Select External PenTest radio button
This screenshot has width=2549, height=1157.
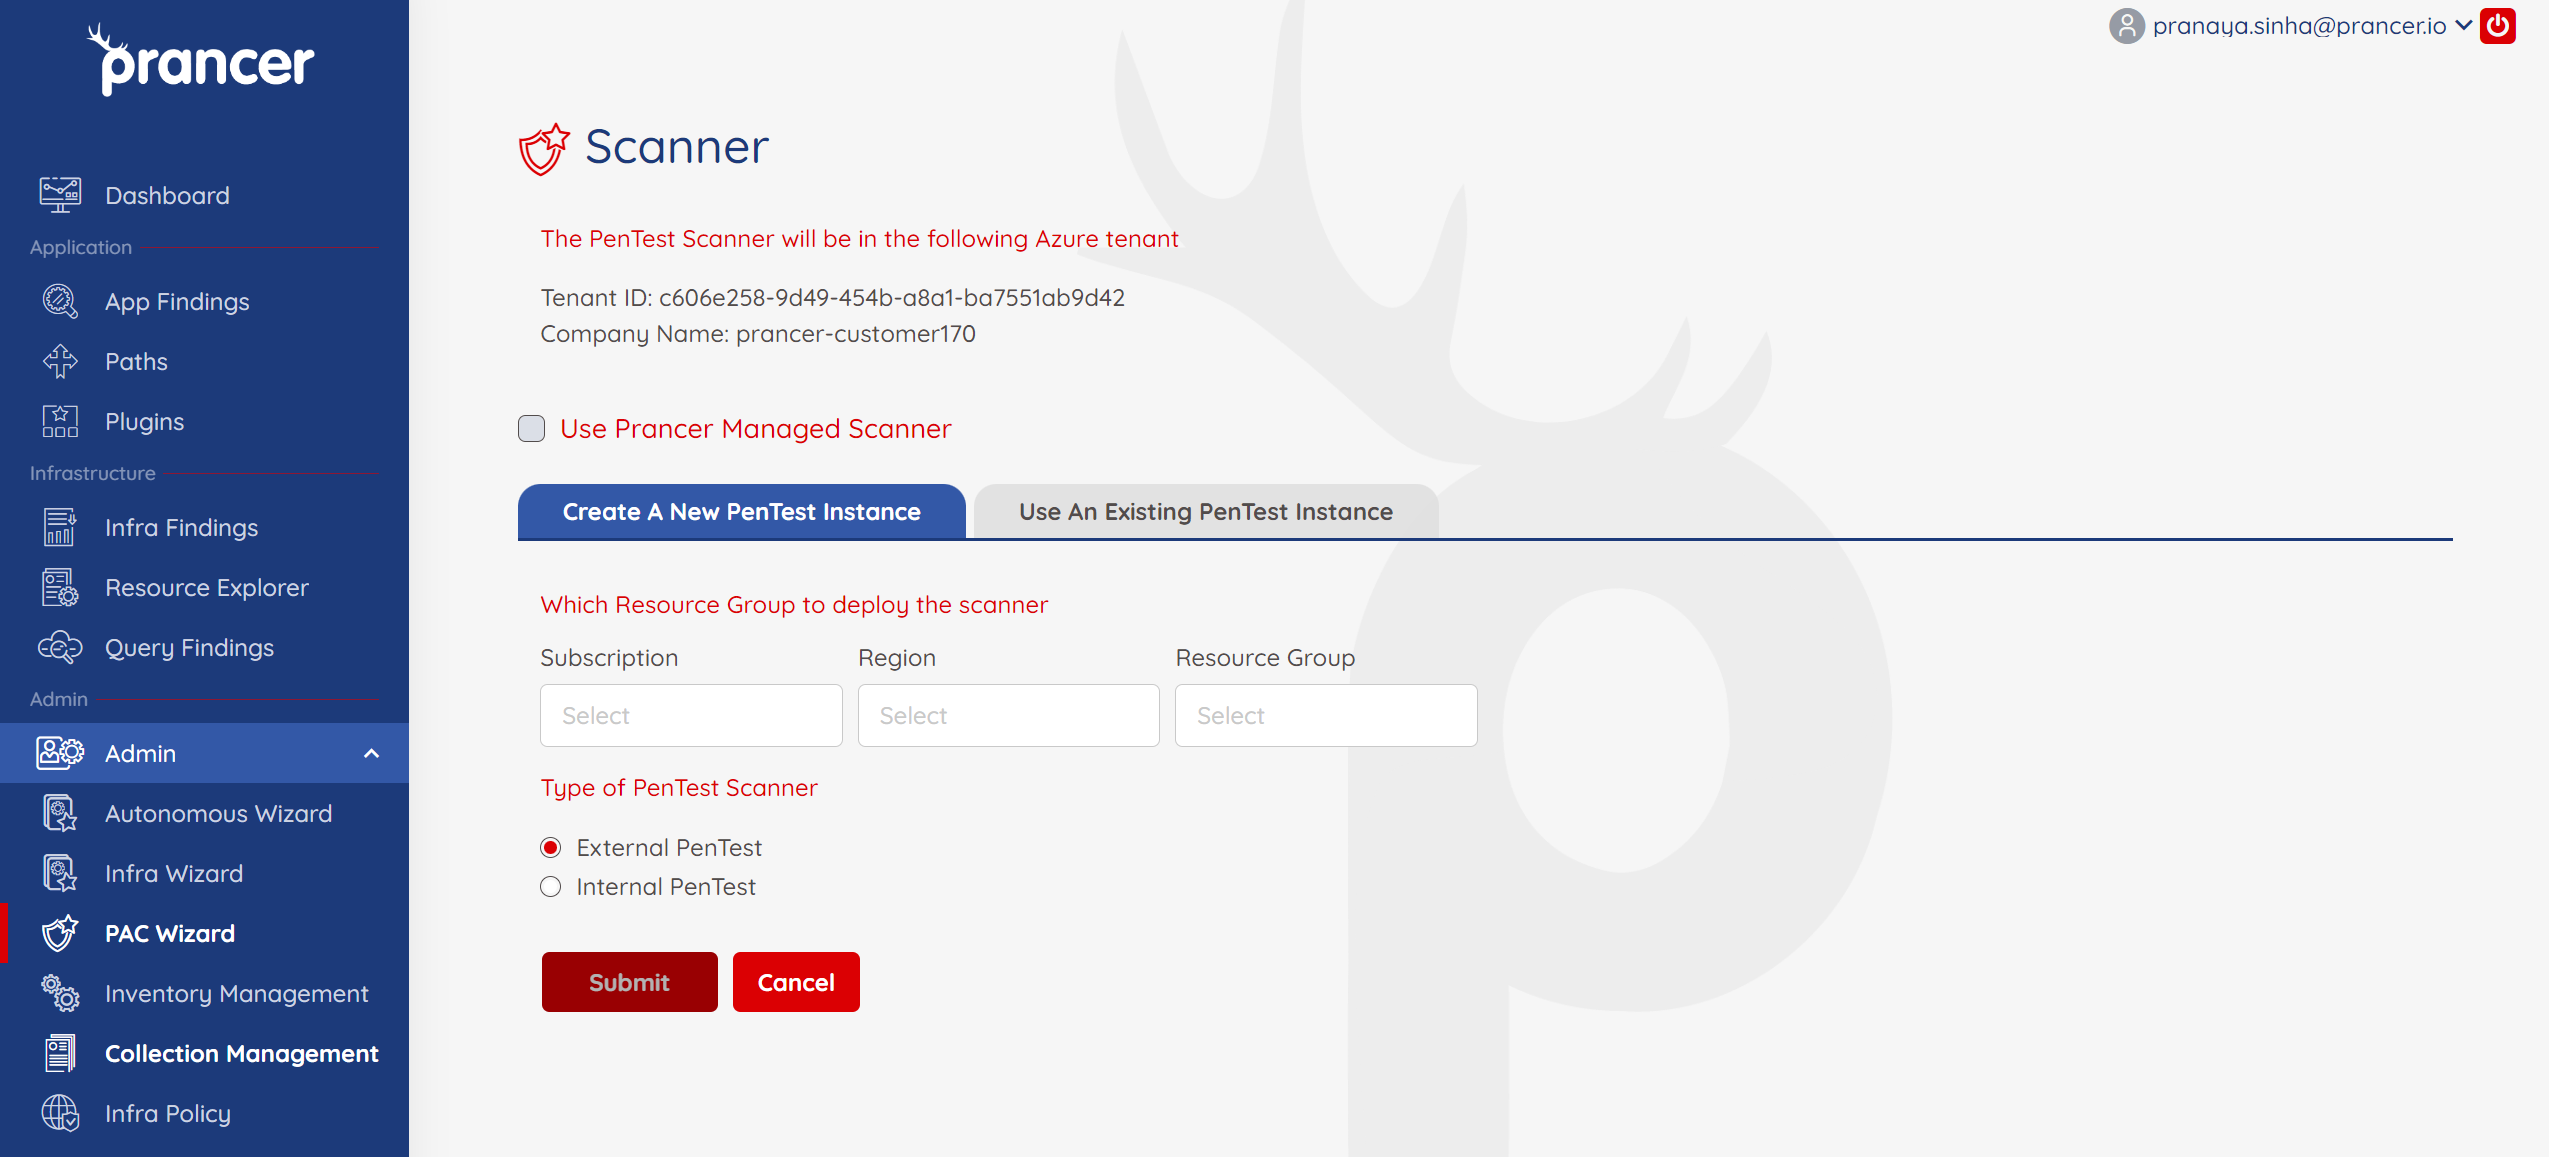[551, 848]
